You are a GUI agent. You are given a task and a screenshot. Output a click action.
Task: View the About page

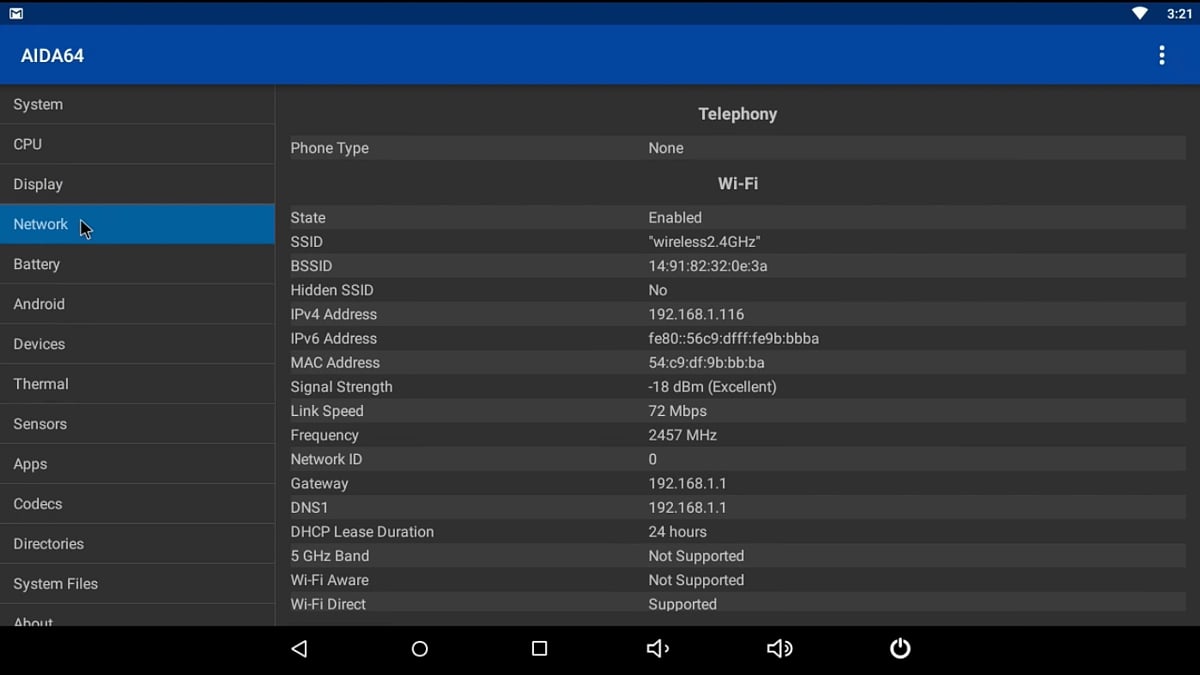tap(32, 620)
